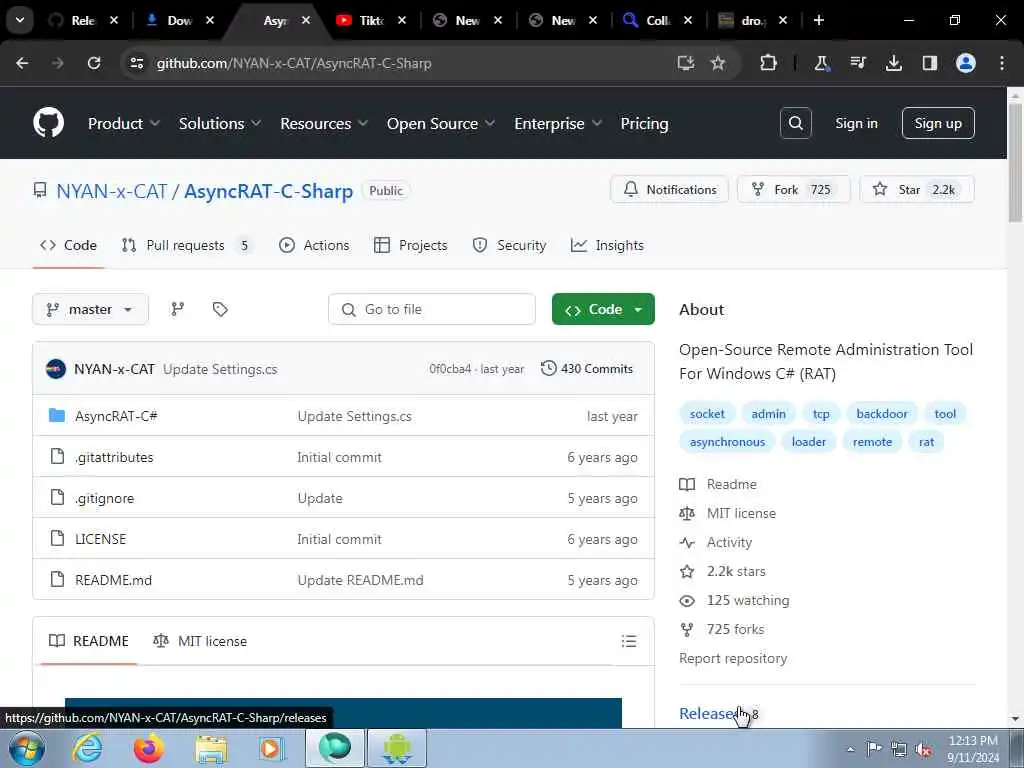Open the Report repository link
This screenshot has width=1024, height=768.
click(733, 658)
